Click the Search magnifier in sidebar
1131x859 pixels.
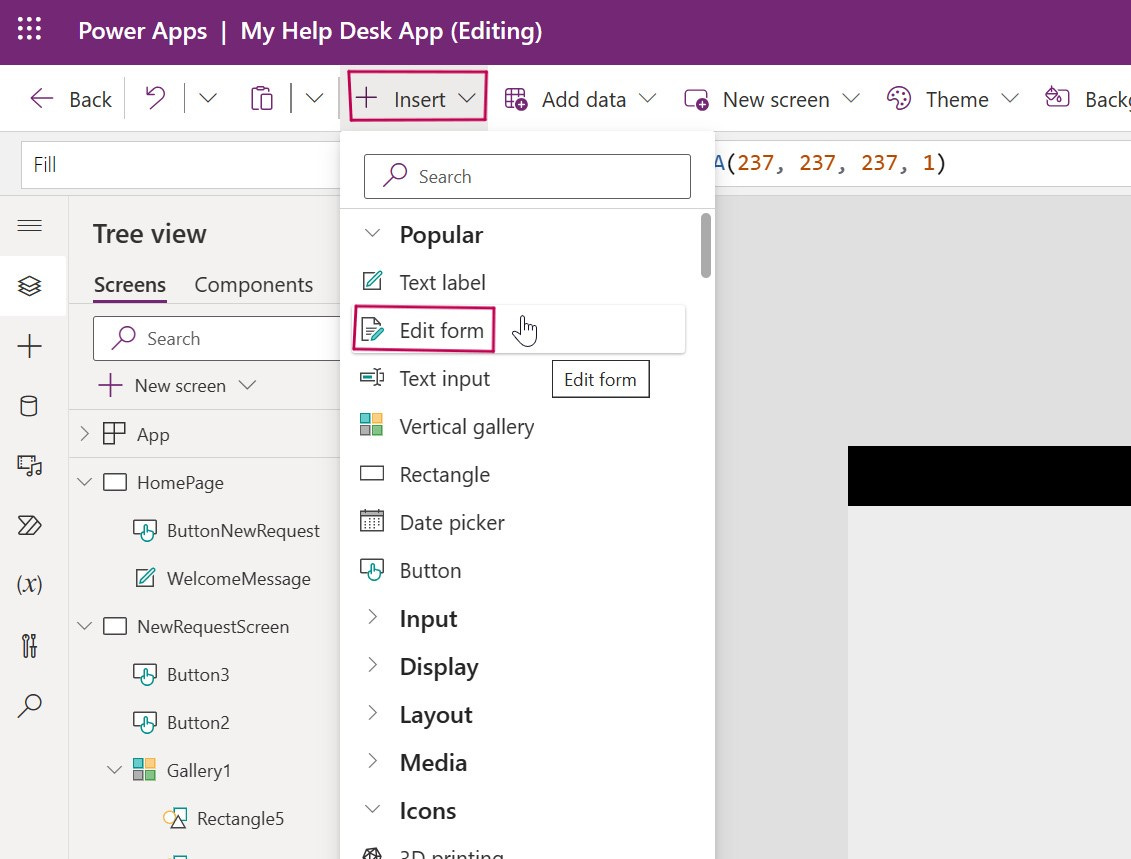pyautogui.click(x=30, y=705)
